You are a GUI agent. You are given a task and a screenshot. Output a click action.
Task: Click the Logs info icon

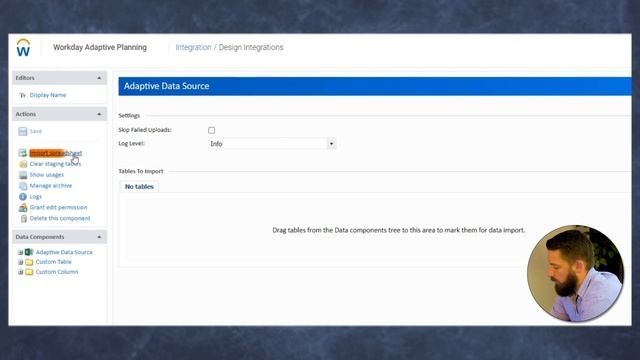[x=23, y=197]
